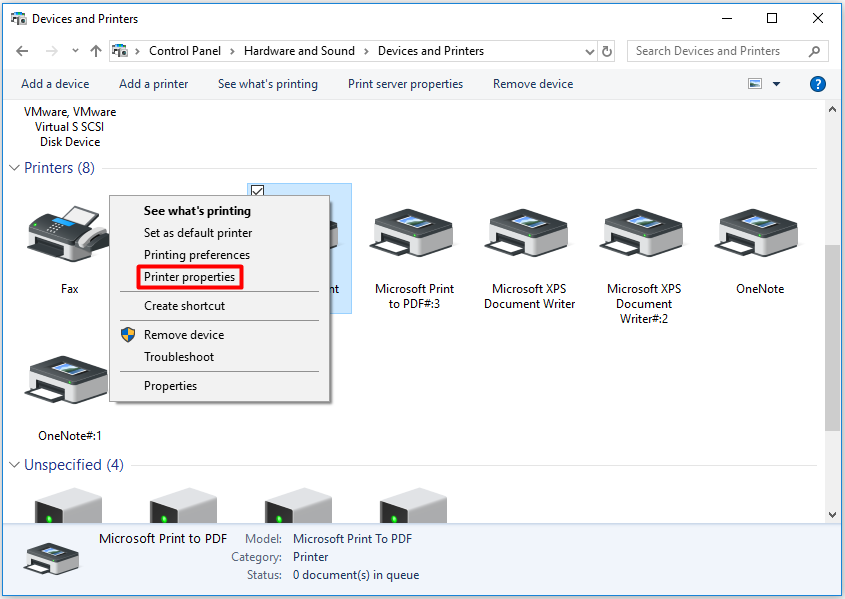Screen dimensions: 845x599
Task: Click the Forward navigation arrow
Action: [52, 51]
